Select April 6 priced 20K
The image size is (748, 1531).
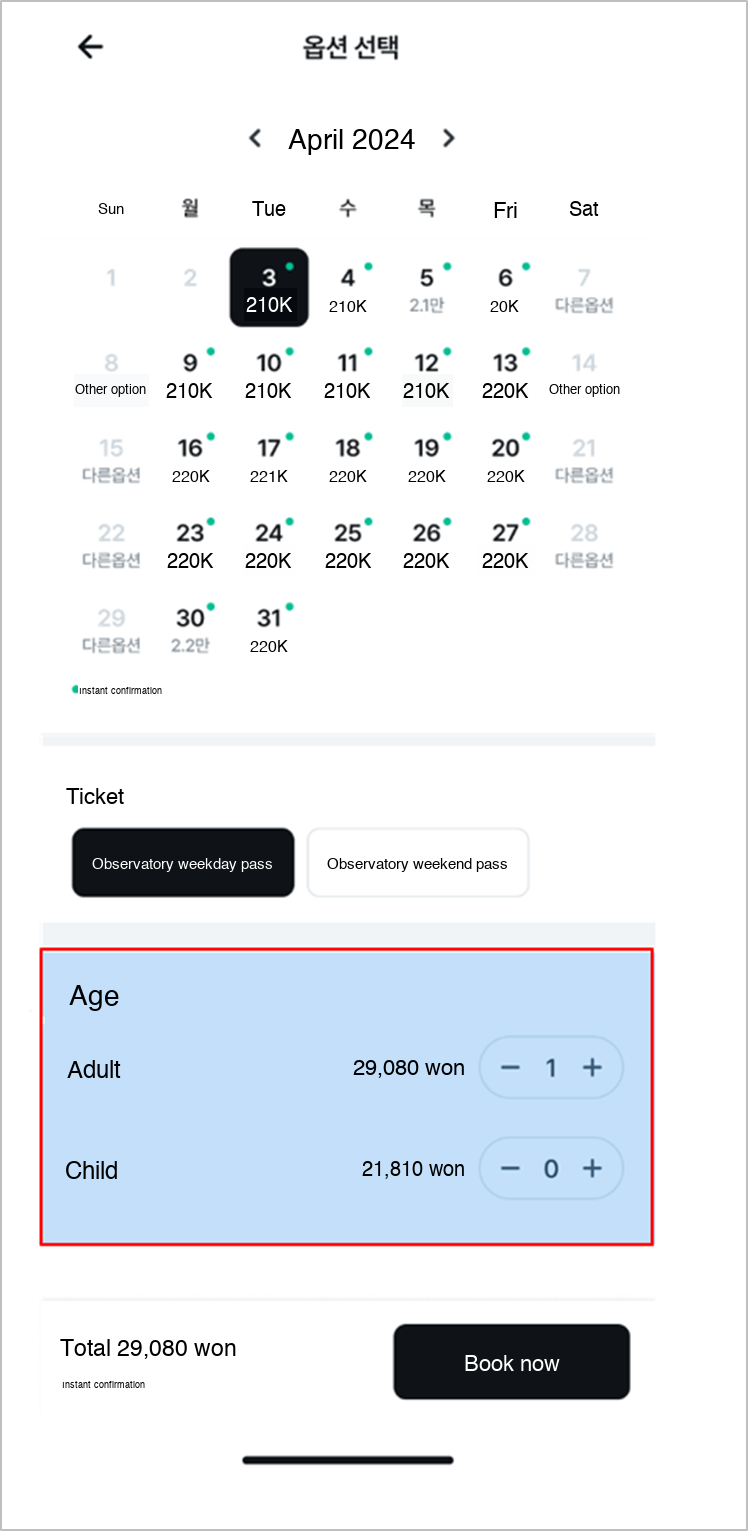(x=505, y=289)
